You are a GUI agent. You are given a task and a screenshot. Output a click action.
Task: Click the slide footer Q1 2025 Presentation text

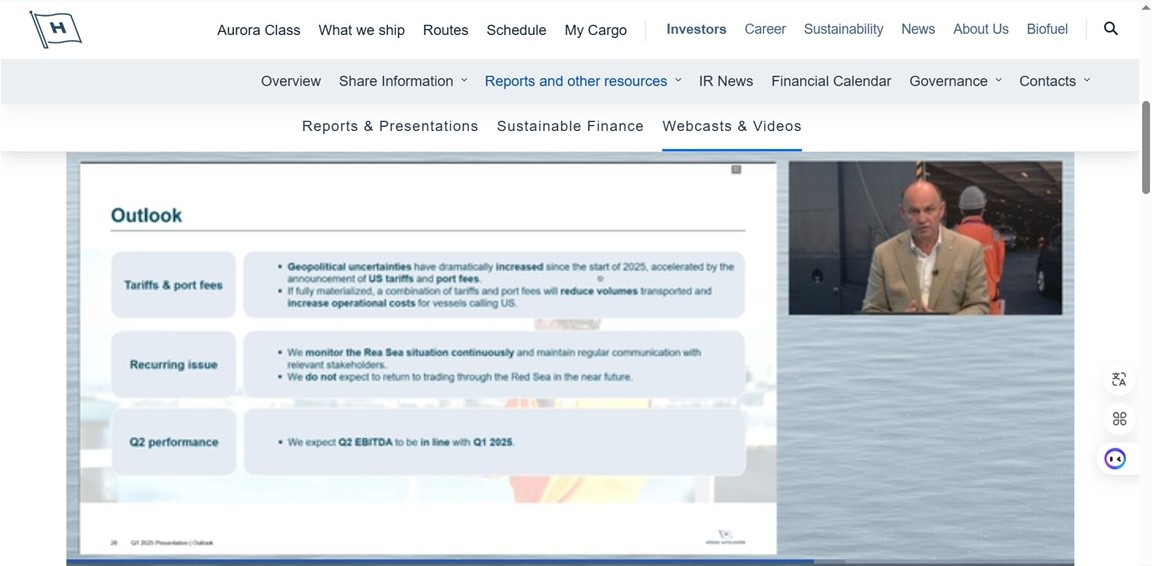[172, 542]
